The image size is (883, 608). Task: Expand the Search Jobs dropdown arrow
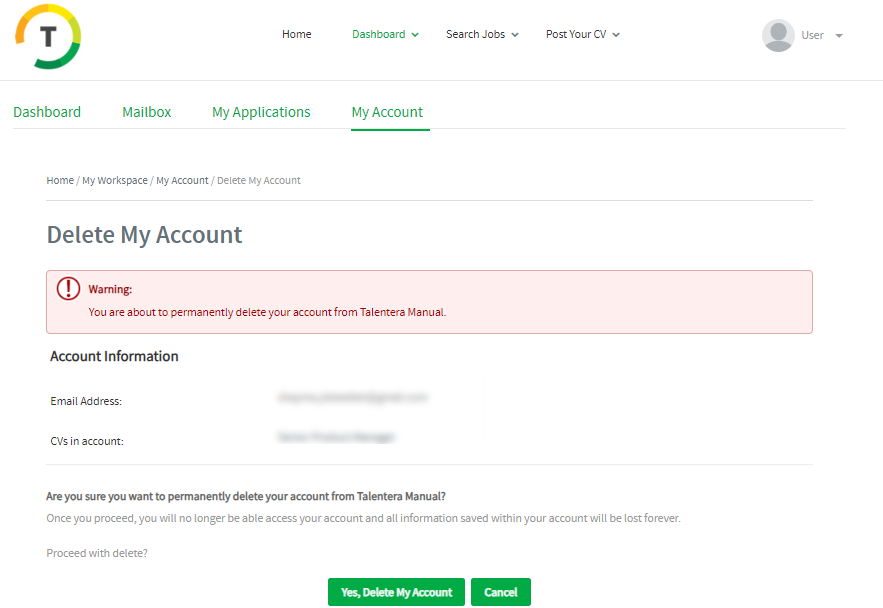pos(515,35)
